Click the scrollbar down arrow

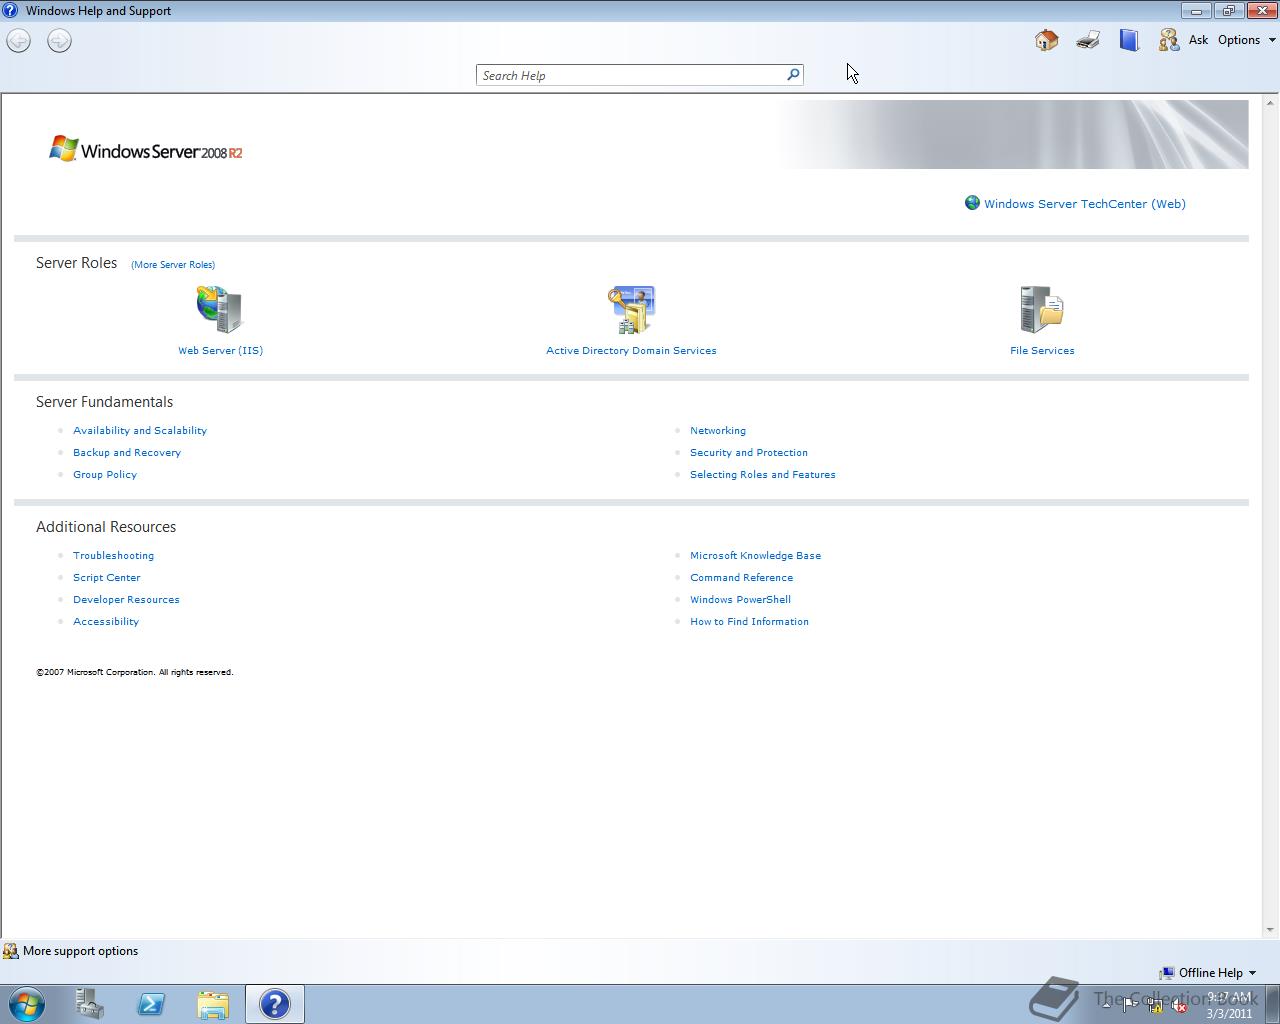pyautogui.click(x=1270, y=929)
